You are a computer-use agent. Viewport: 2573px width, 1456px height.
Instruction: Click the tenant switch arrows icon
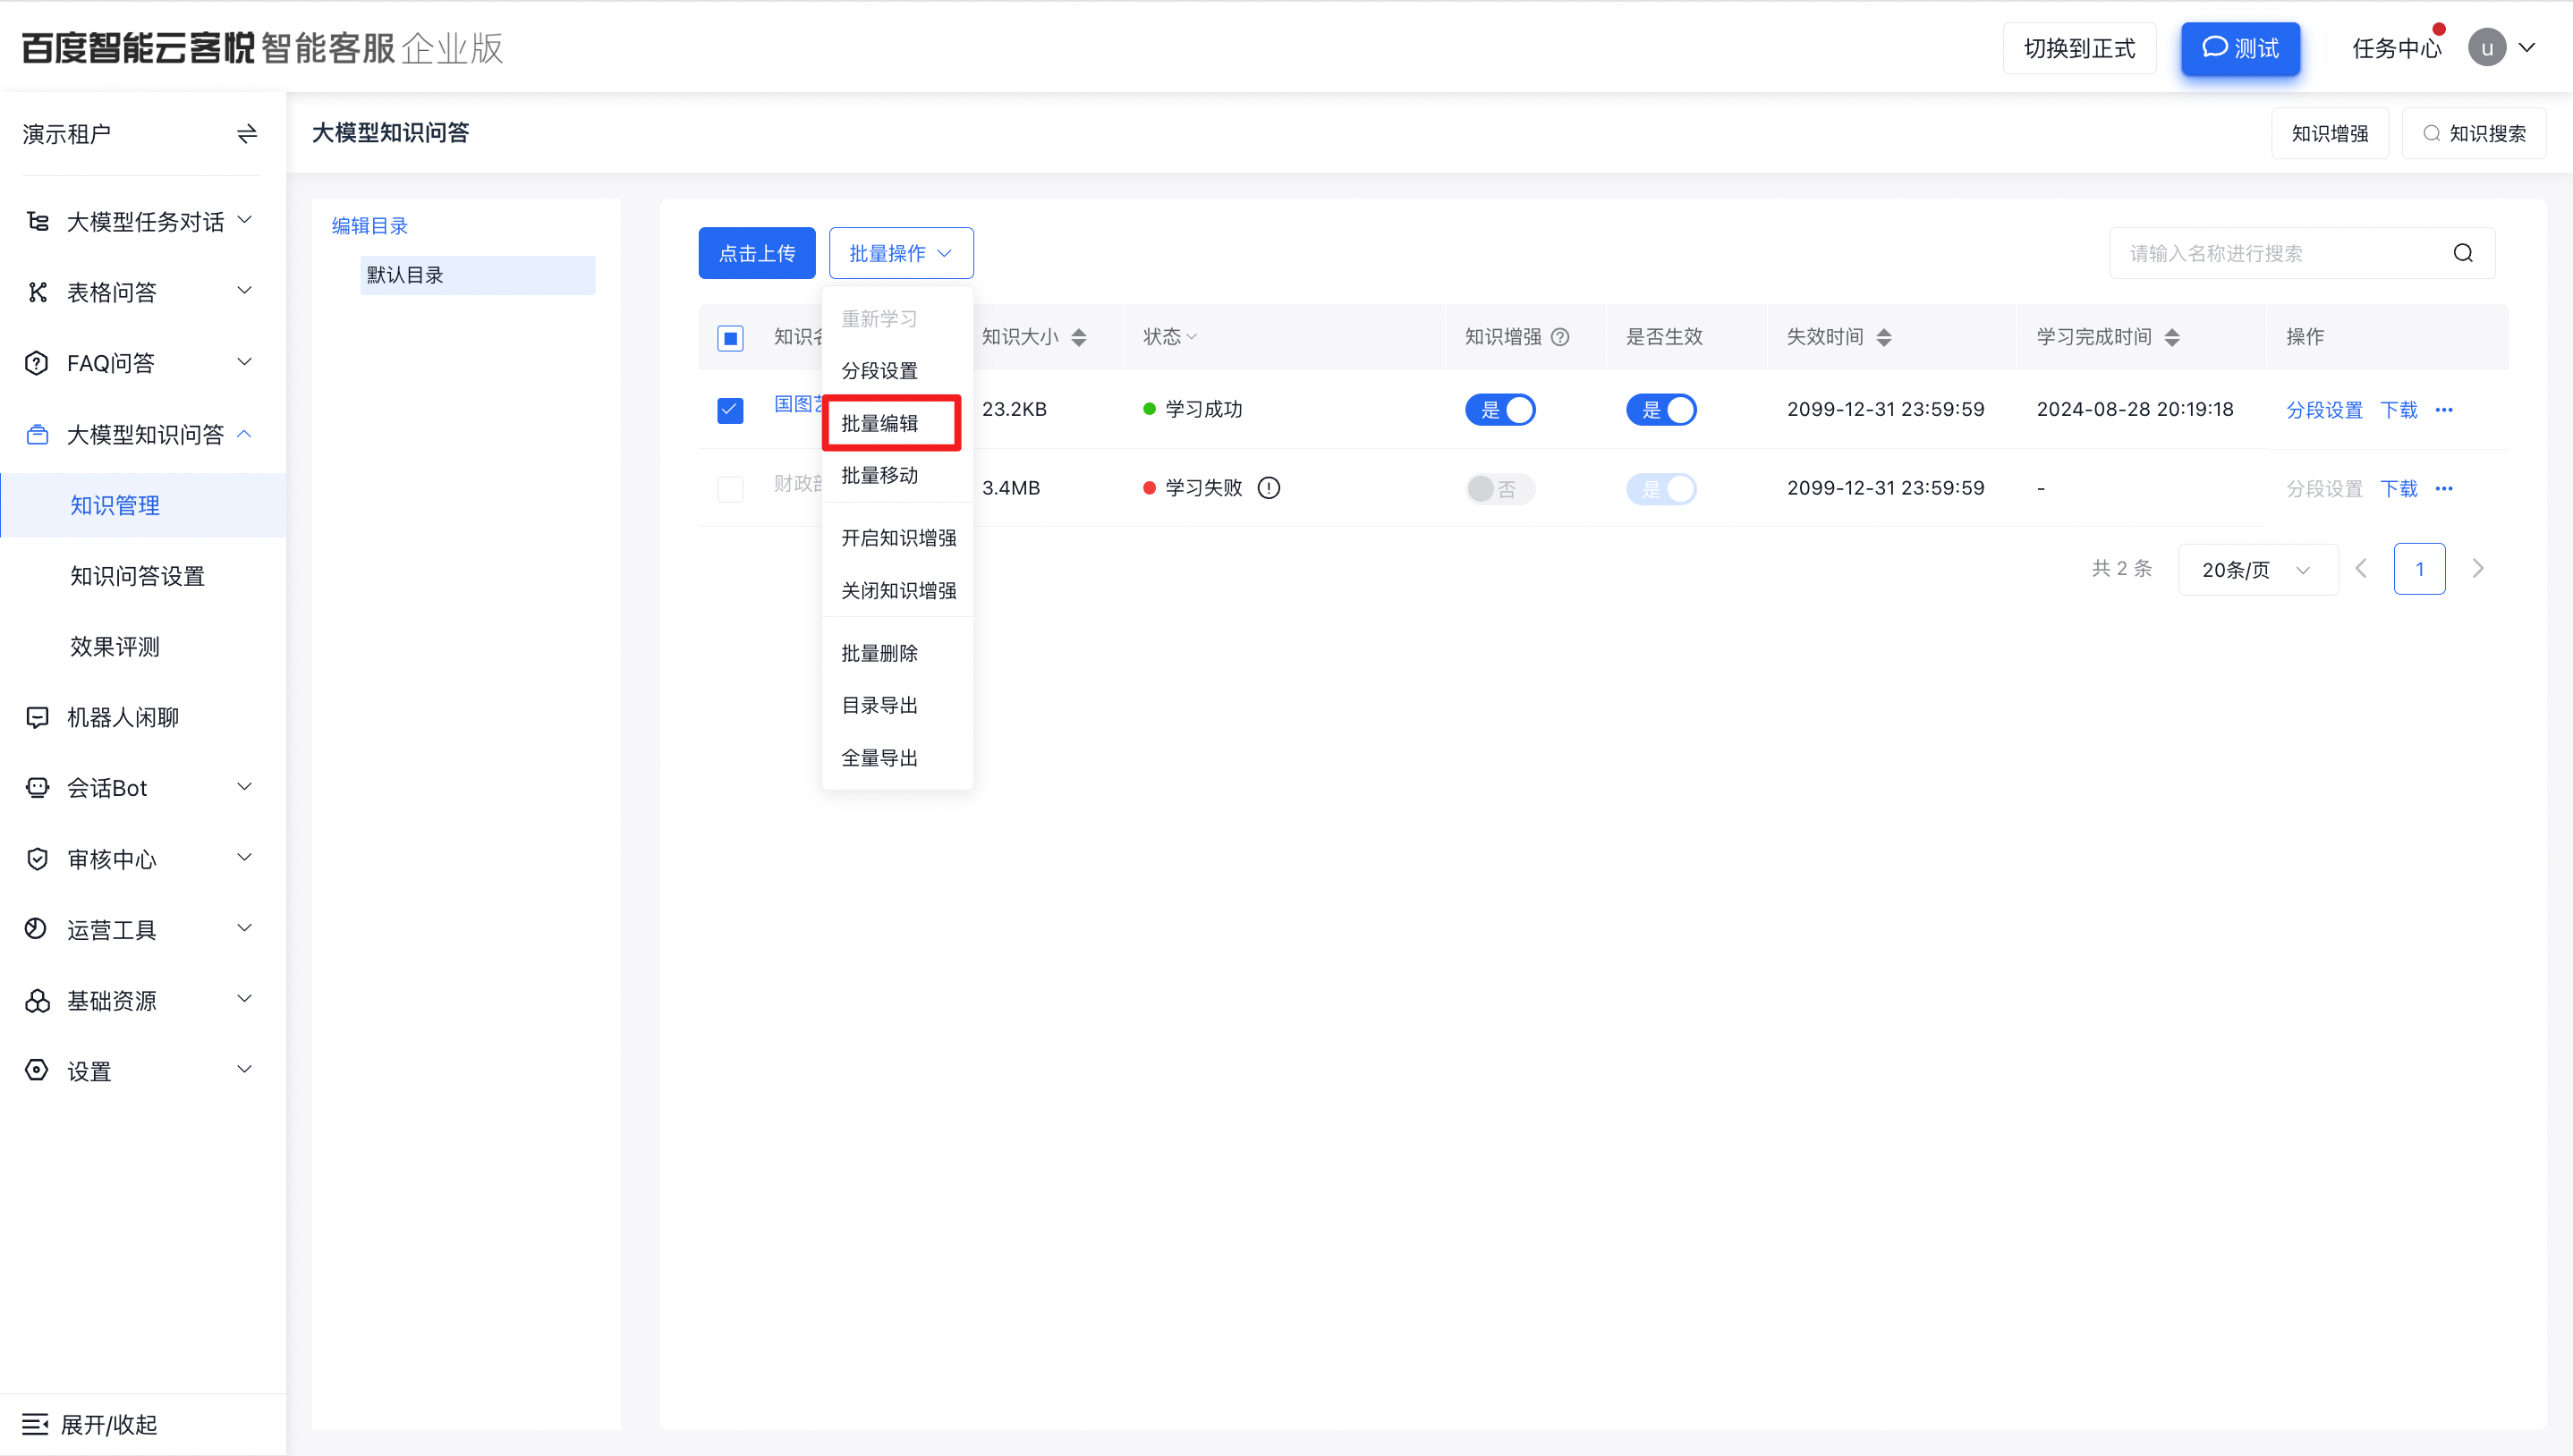point(247,134)
